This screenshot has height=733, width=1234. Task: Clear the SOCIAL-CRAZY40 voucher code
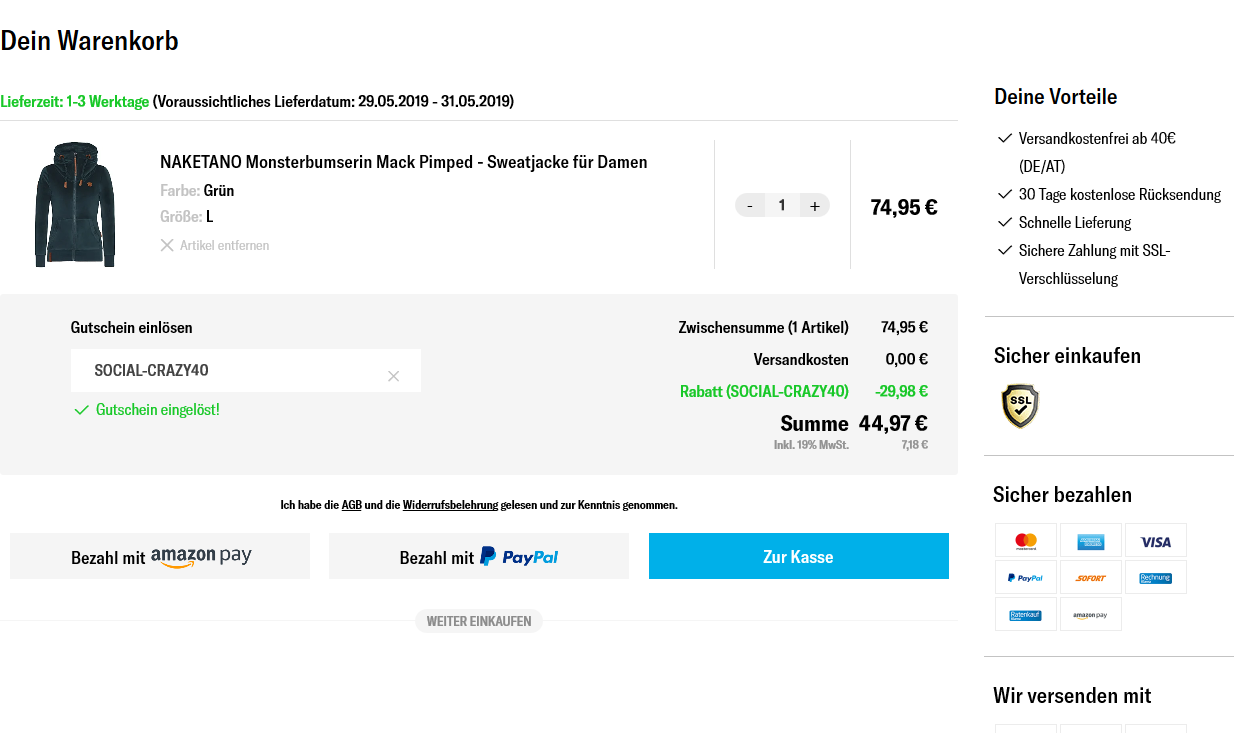point(393,376)
